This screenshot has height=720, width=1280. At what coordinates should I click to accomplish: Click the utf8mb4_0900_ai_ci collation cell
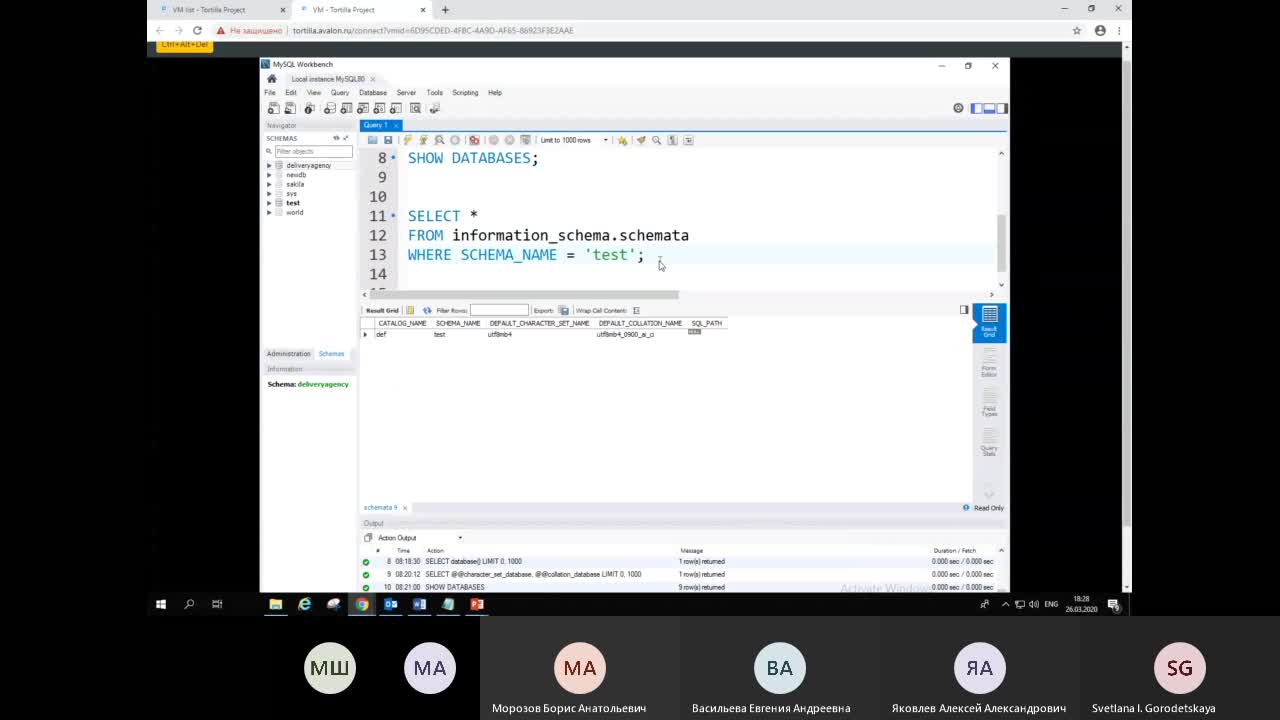(625, 334)
